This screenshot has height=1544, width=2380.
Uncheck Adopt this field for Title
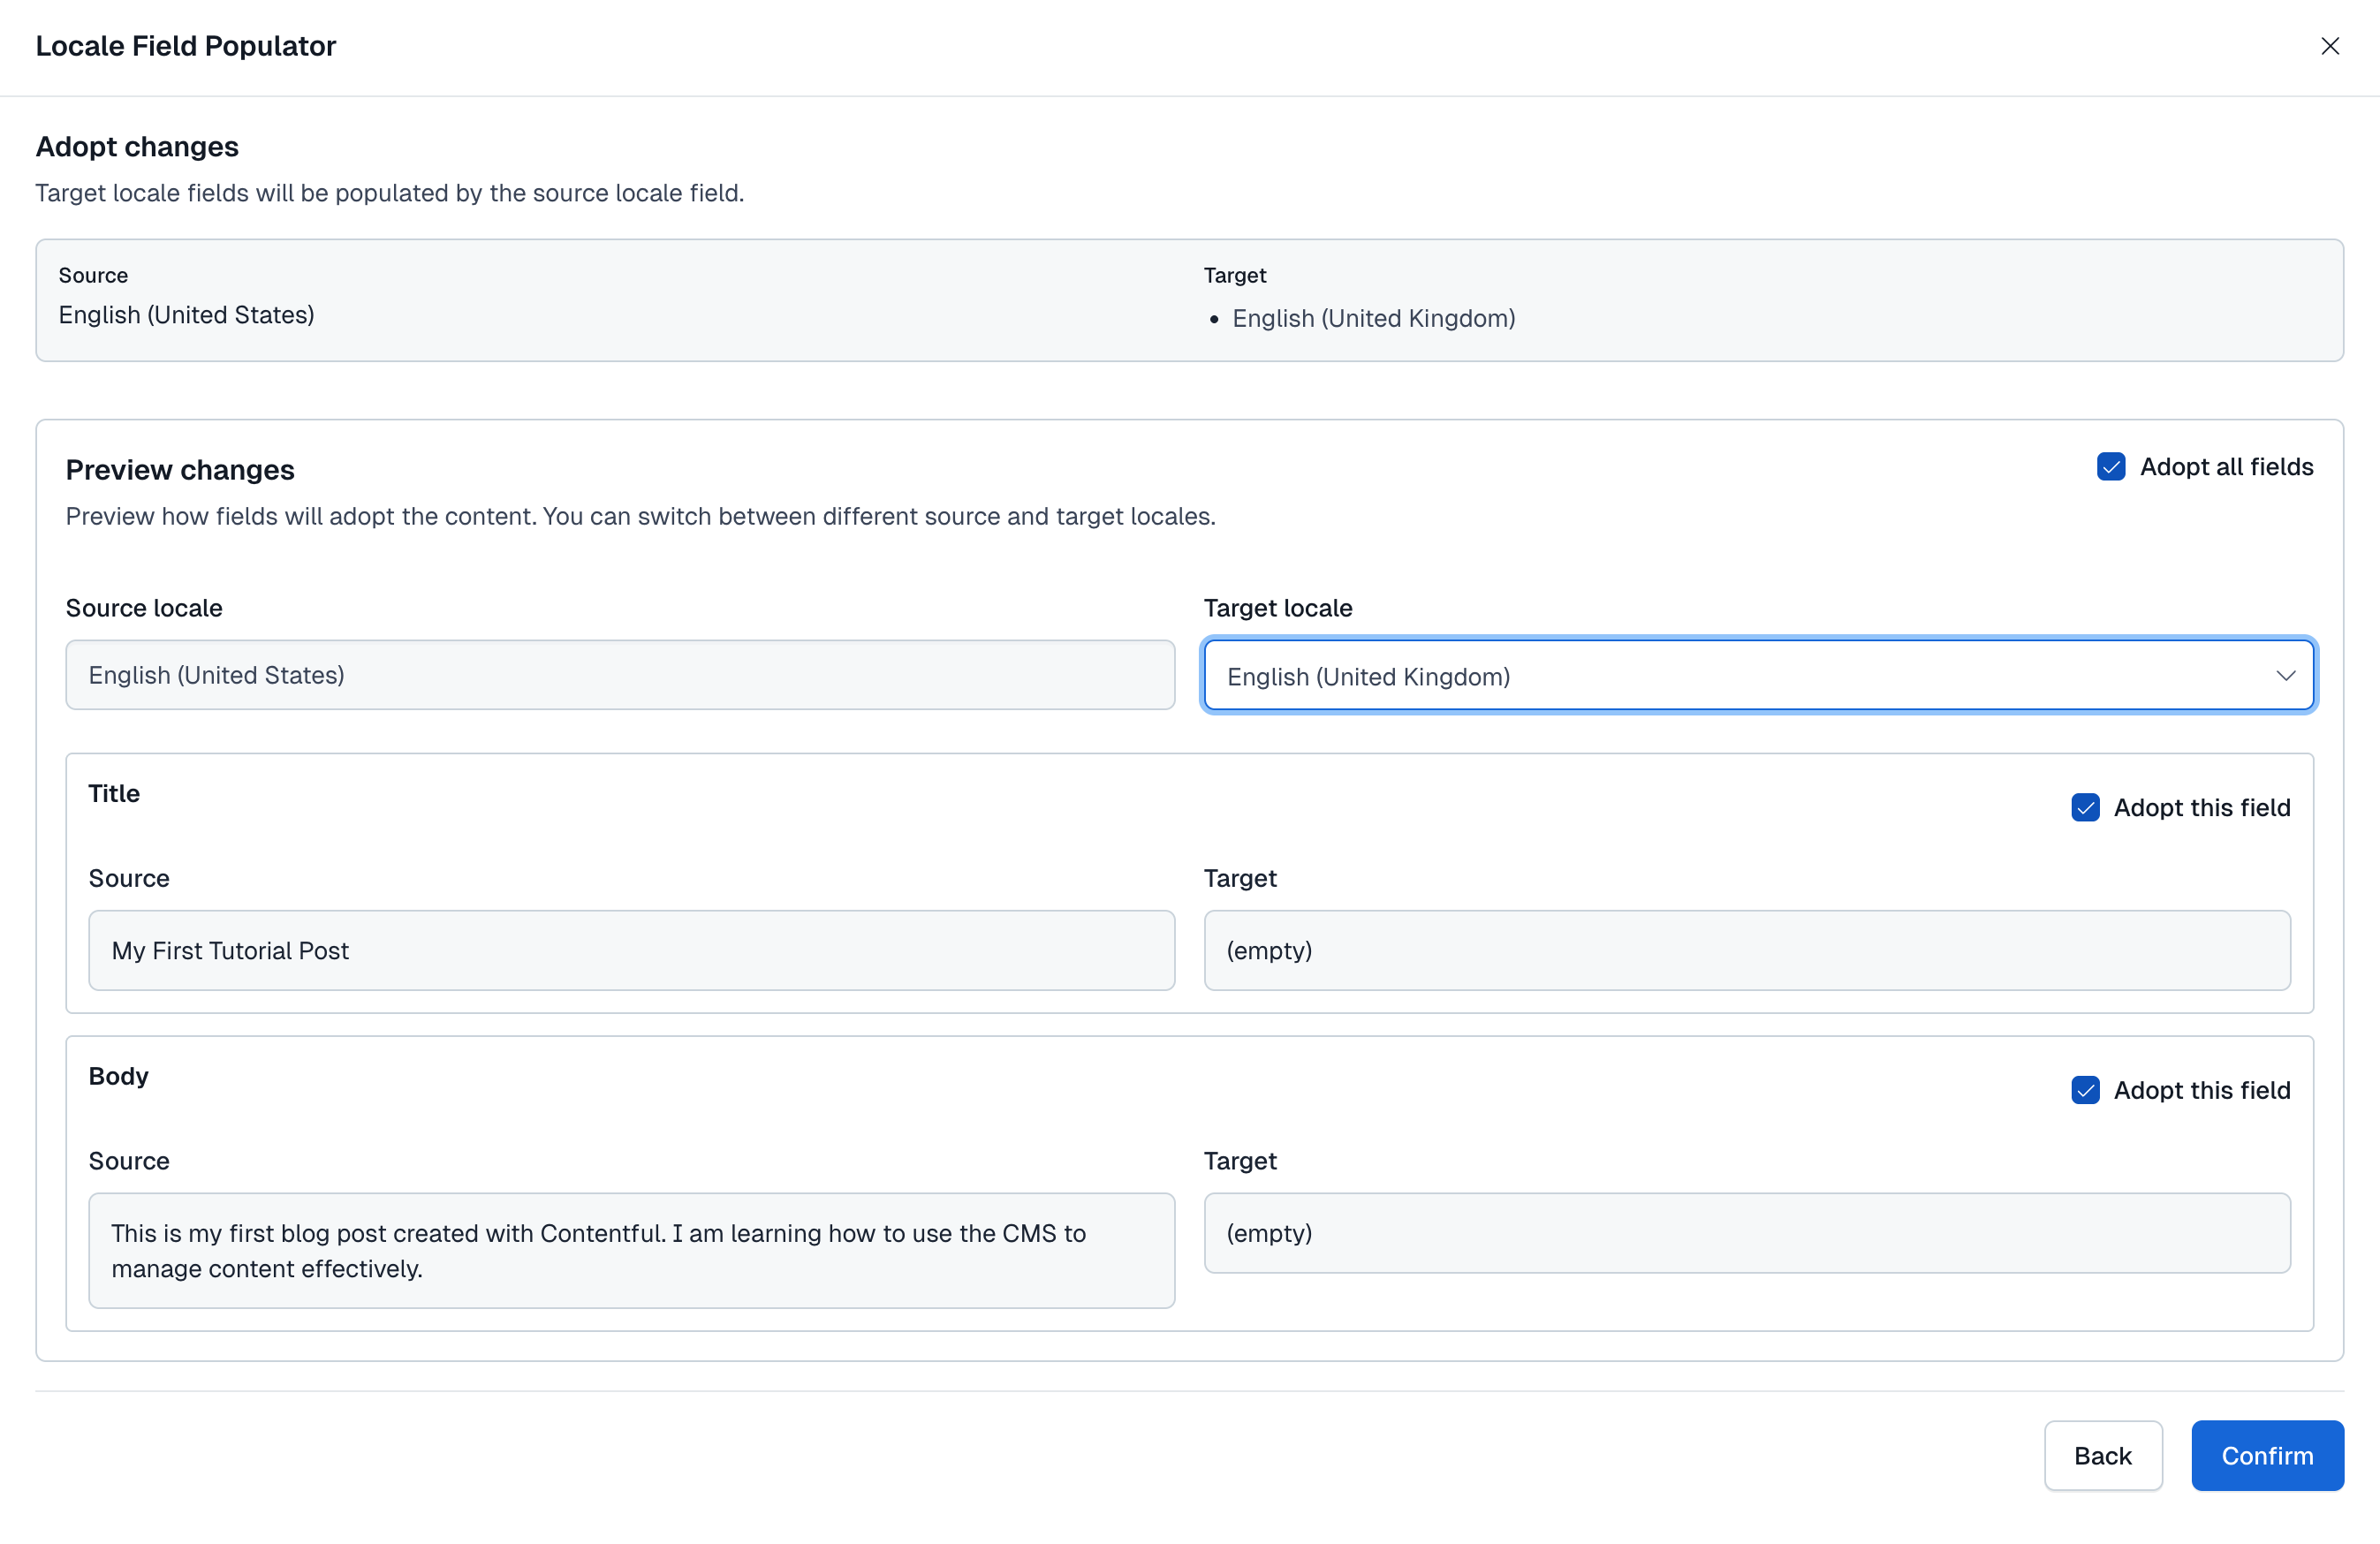(x=2084, y=808)
